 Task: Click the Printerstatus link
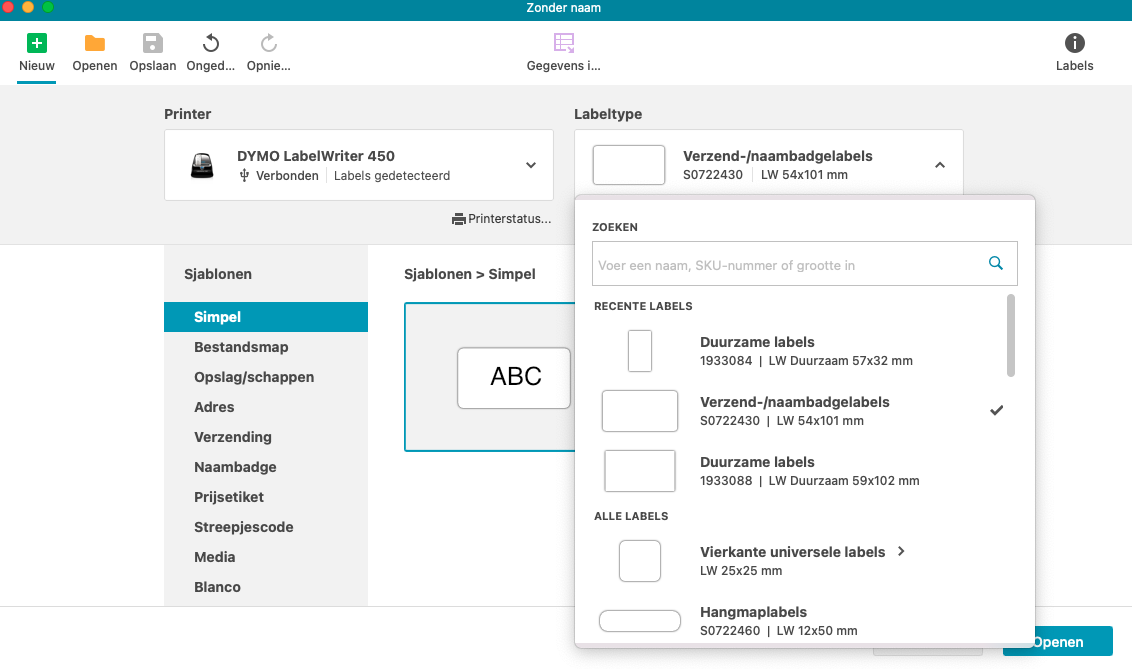502,219
